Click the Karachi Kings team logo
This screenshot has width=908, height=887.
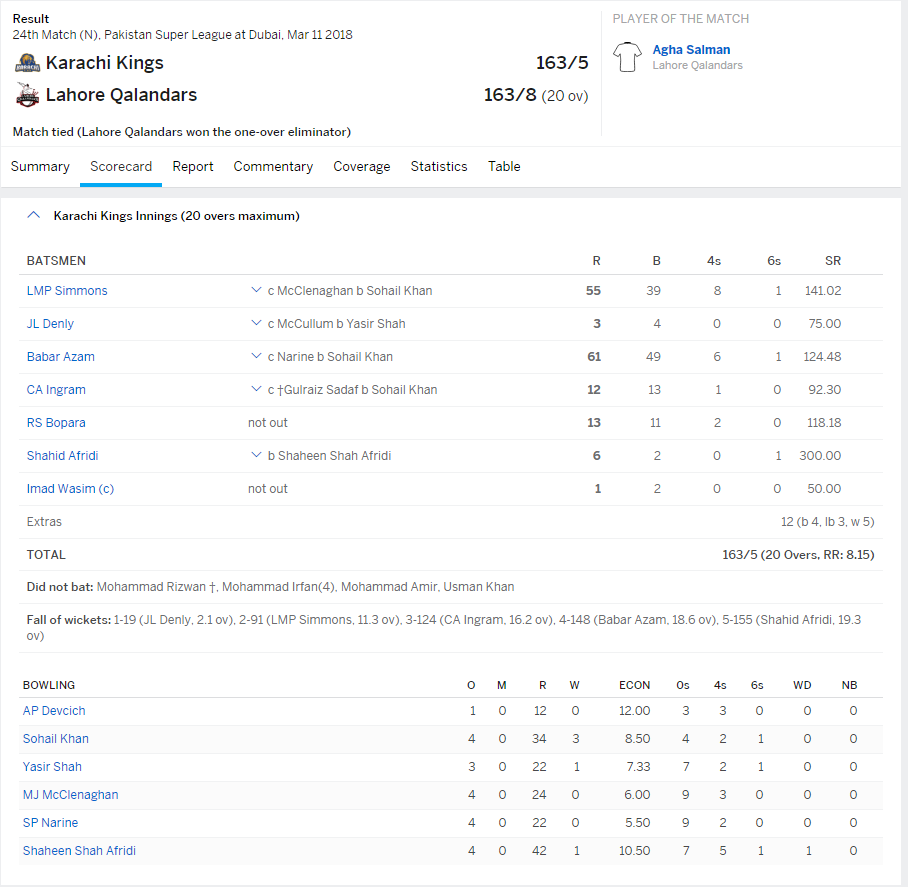tap(27, 64)
